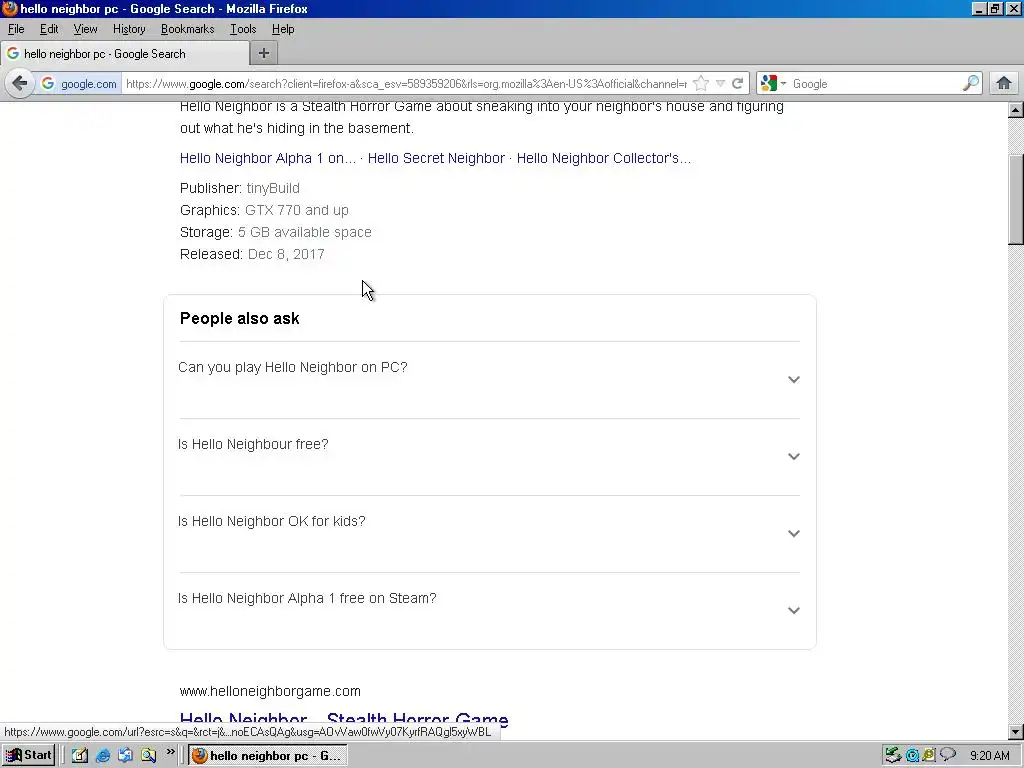This screenshot has height=768, width=1024.
Task: Click the blue circular tray icon
Action: 912,756
